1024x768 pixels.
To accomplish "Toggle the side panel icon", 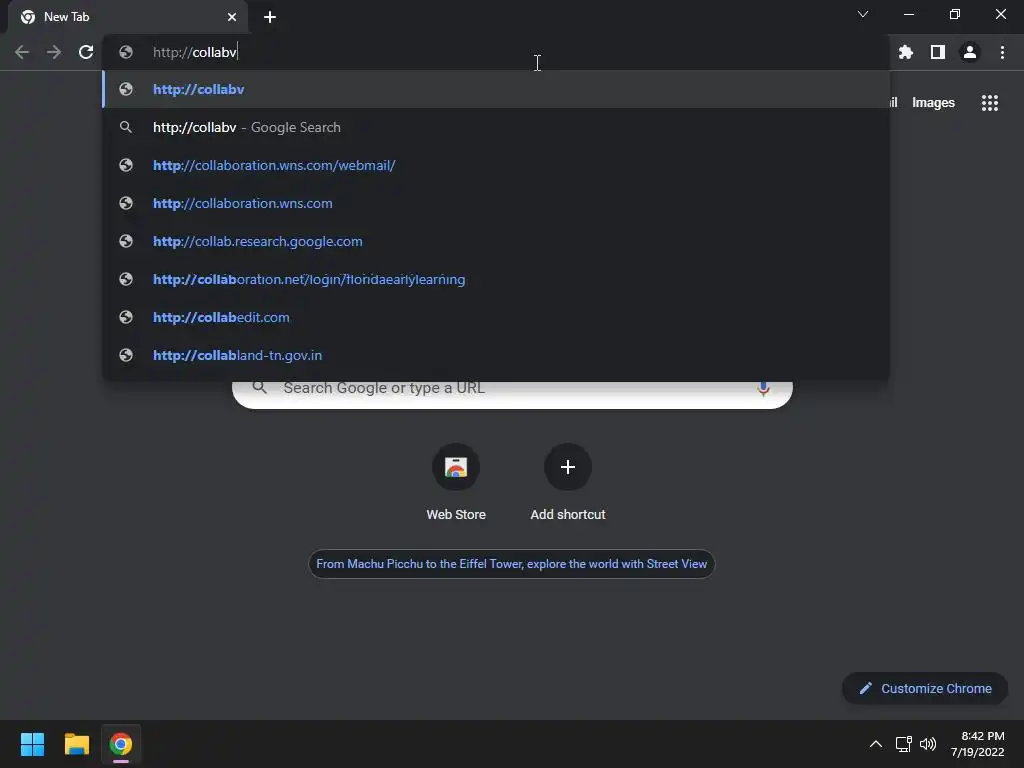I will click(x=938, y=52).
